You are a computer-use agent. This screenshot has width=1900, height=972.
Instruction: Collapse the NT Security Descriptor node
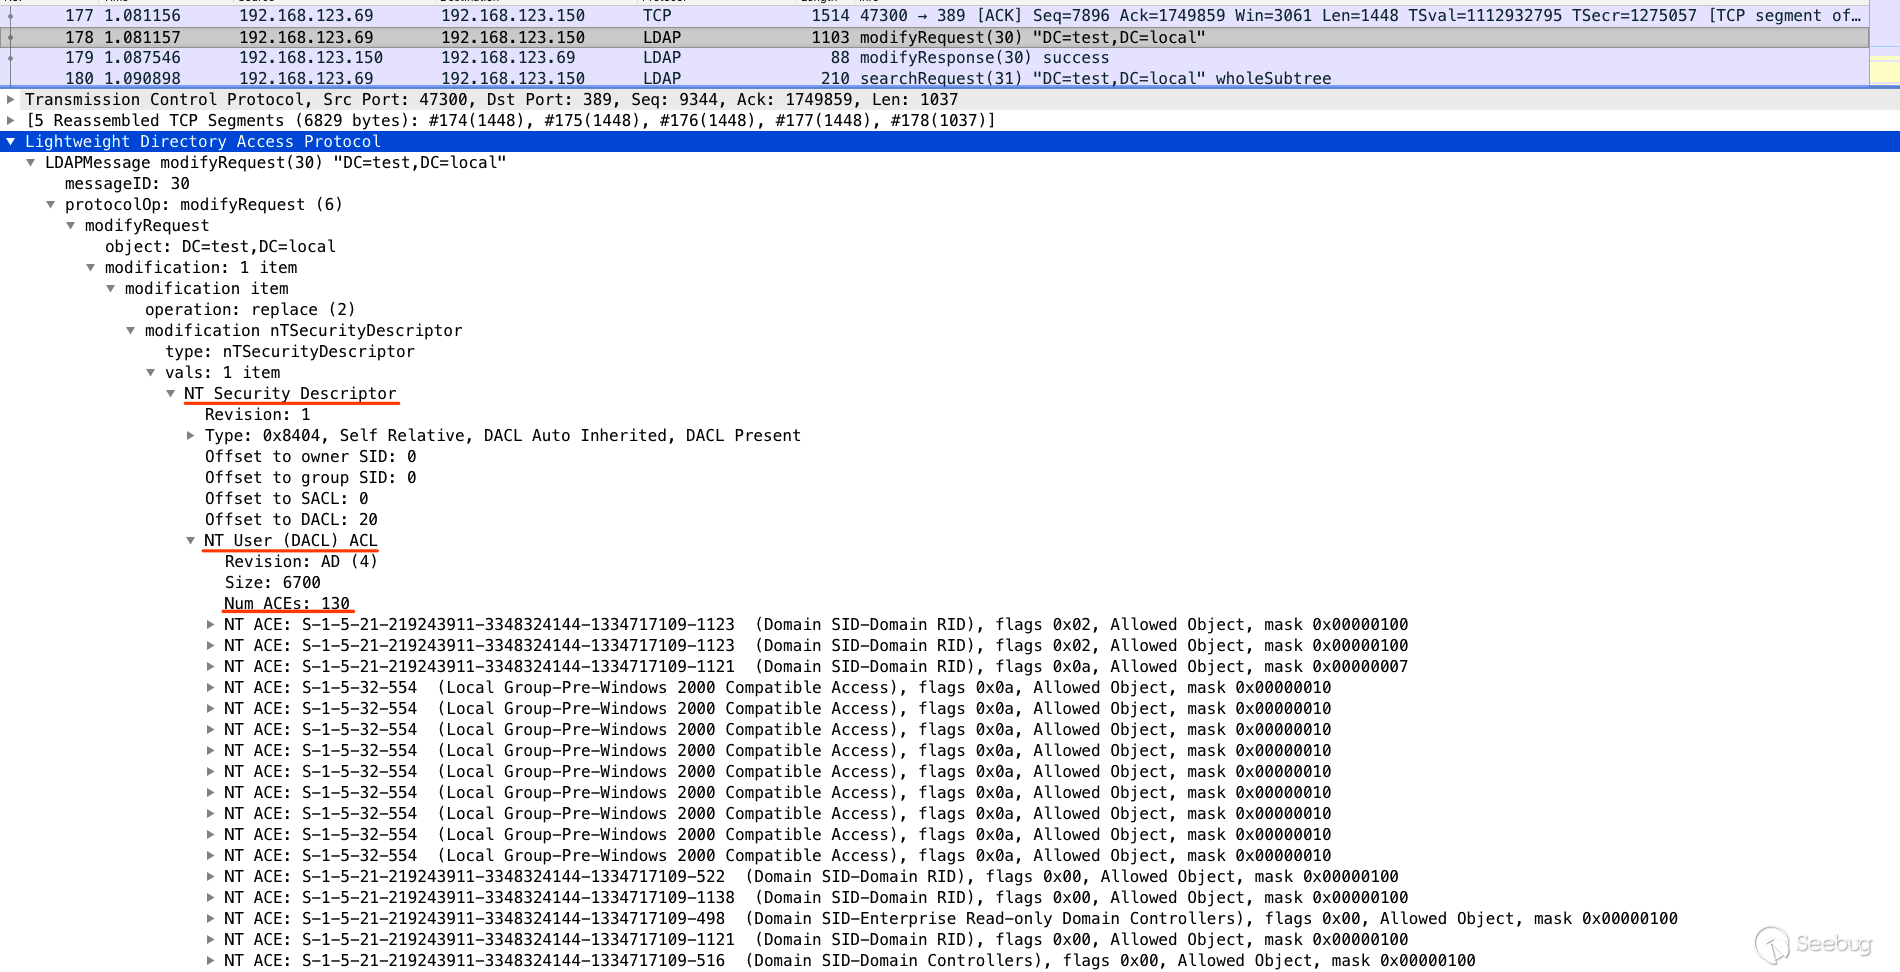(x=171, y=394)
